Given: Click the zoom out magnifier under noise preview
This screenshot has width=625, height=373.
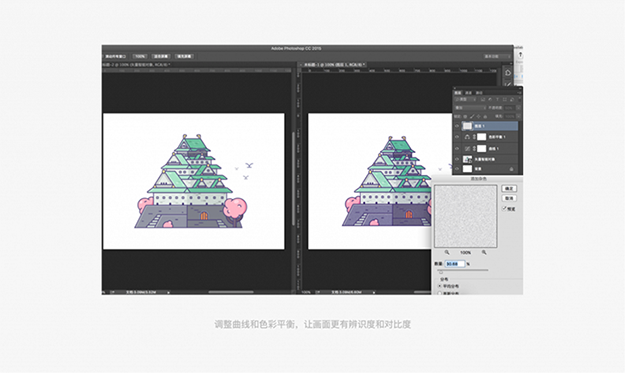Looking at the screenshot, I should click(x=447, y=252).
